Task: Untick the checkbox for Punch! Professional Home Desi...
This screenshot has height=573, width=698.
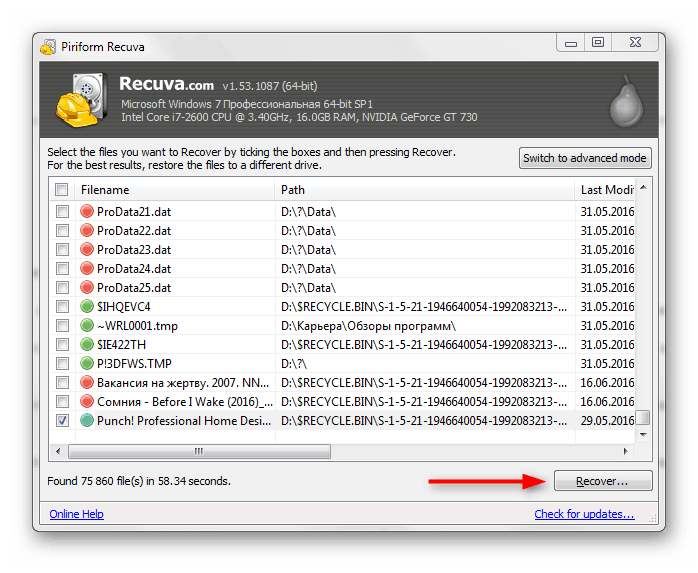Action: click(x=62, y=420)
